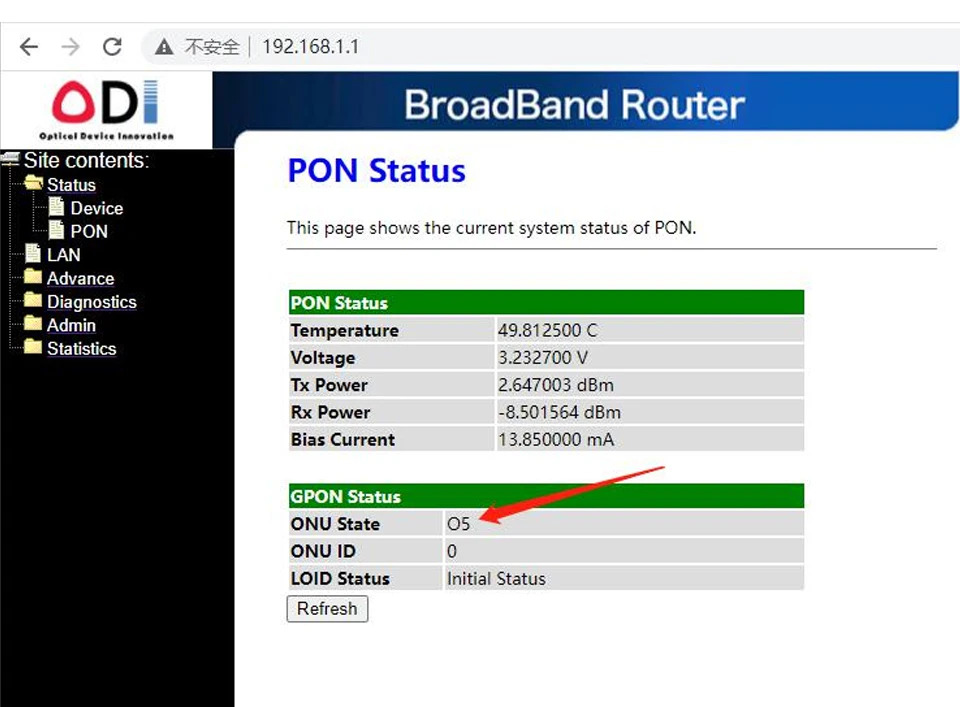Click the not-secure warning triangle icon

[164, 47]
